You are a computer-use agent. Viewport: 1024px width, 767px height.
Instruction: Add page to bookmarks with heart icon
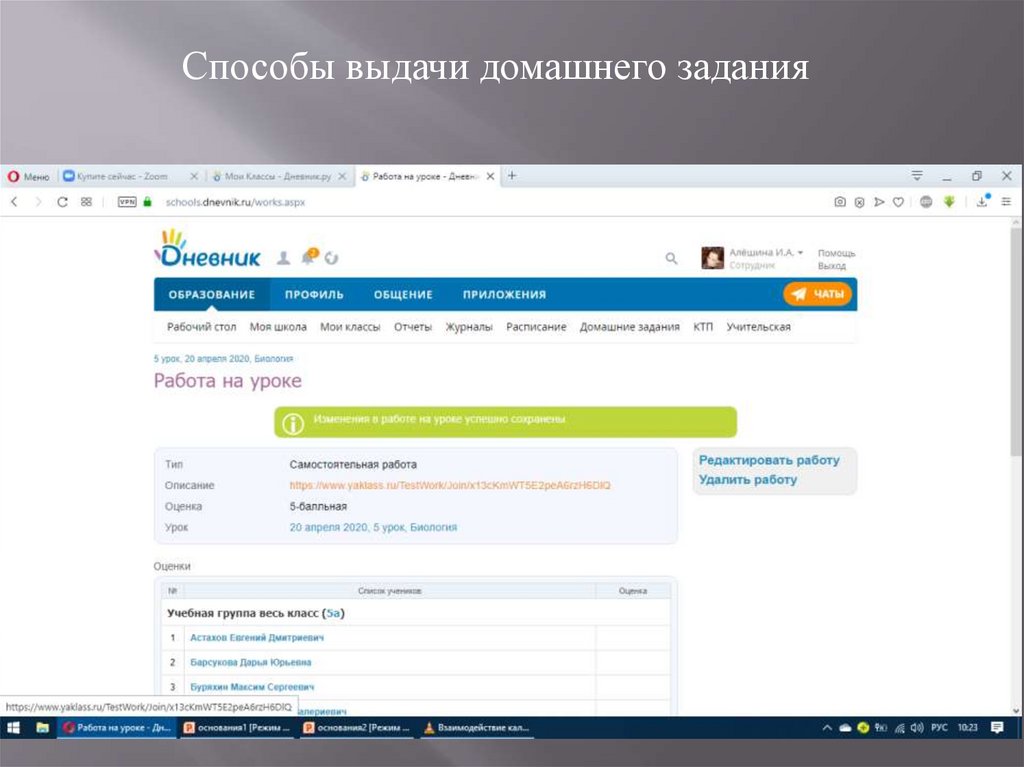click(899, 202)
